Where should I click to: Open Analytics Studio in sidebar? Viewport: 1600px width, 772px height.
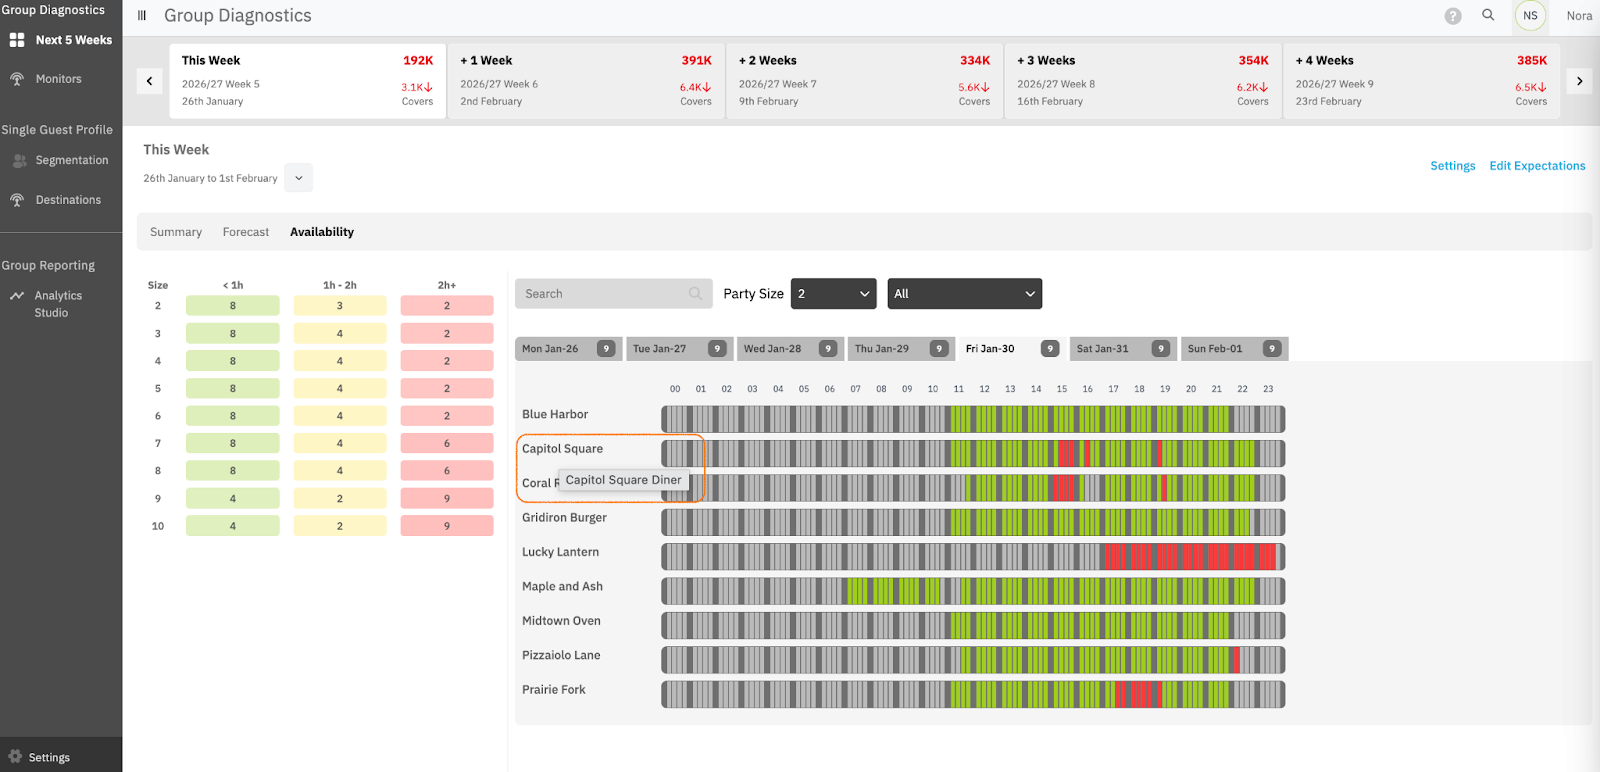tap(58, 304)
